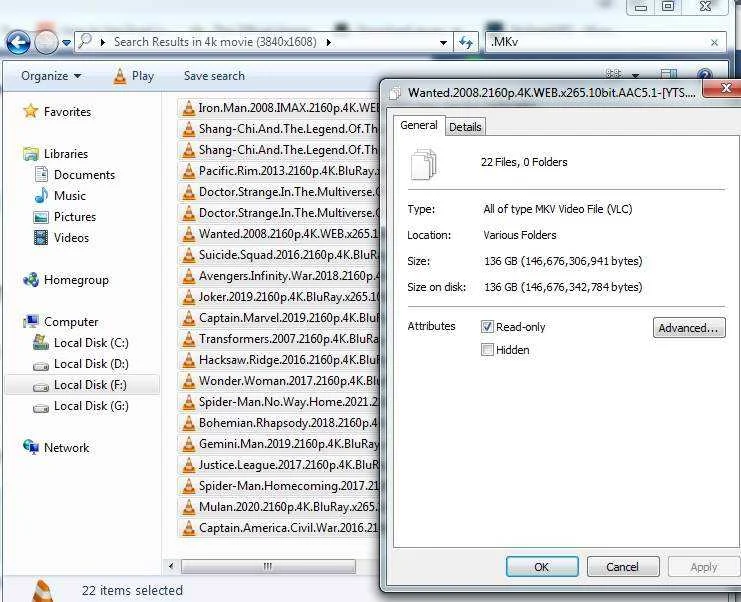Select Computer in the navigation pane
This screenshot has width=741, height=602.
click(x=61, y=322)
